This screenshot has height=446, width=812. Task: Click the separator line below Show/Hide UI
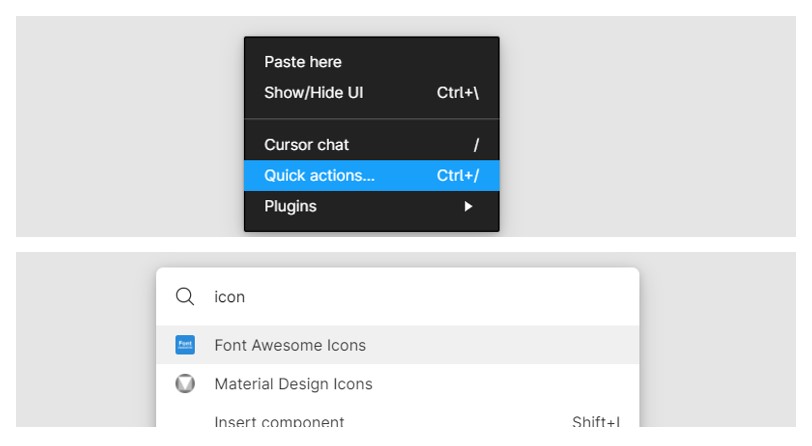[371, 119]
